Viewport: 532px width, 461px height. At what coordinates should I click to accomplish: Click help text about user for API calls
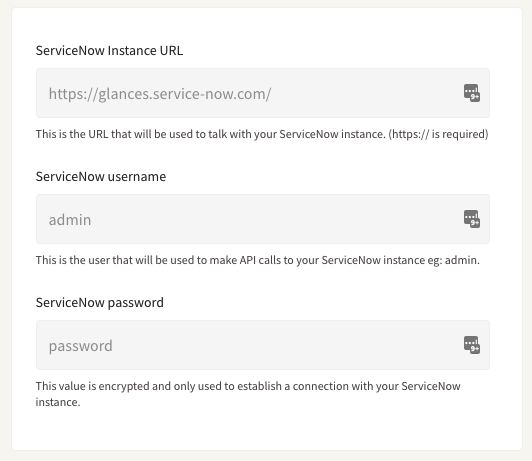(258, 260)
